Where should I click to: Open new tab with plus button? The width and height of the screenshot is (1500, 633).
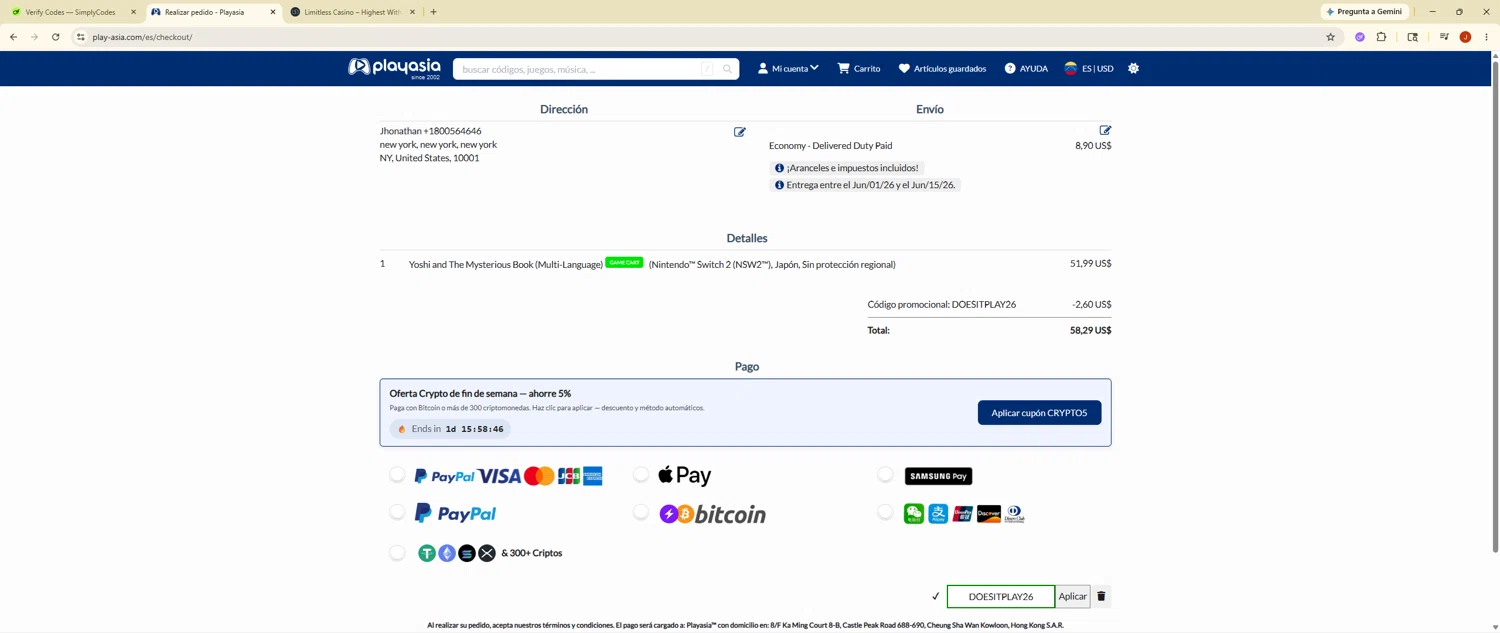point(433,12)
